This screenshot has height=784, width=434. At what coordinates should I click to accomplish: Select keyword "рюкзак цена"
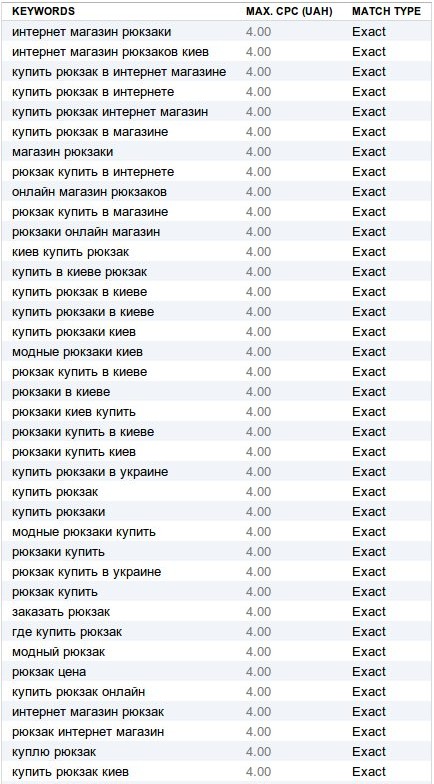49,672
